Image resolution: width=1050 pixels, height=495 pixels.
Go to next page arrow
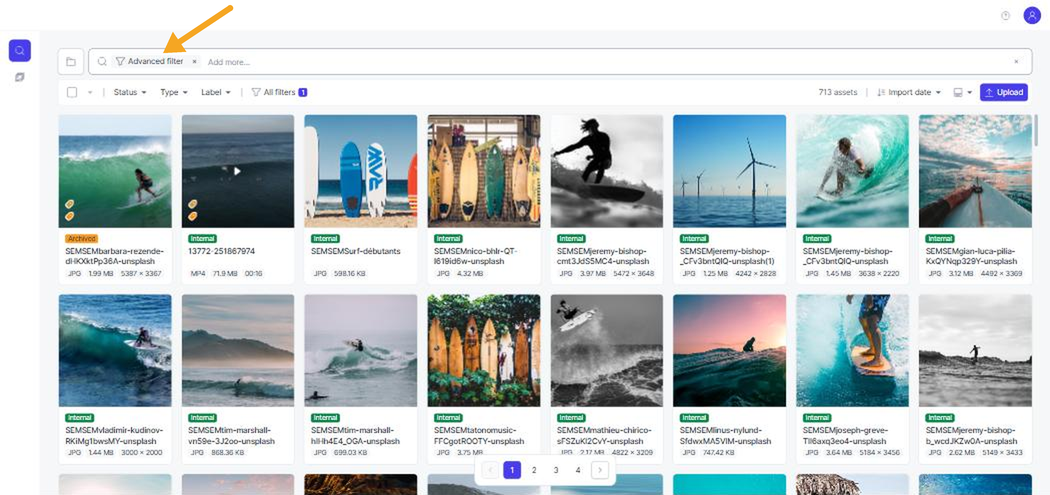[x=600, y=470]
